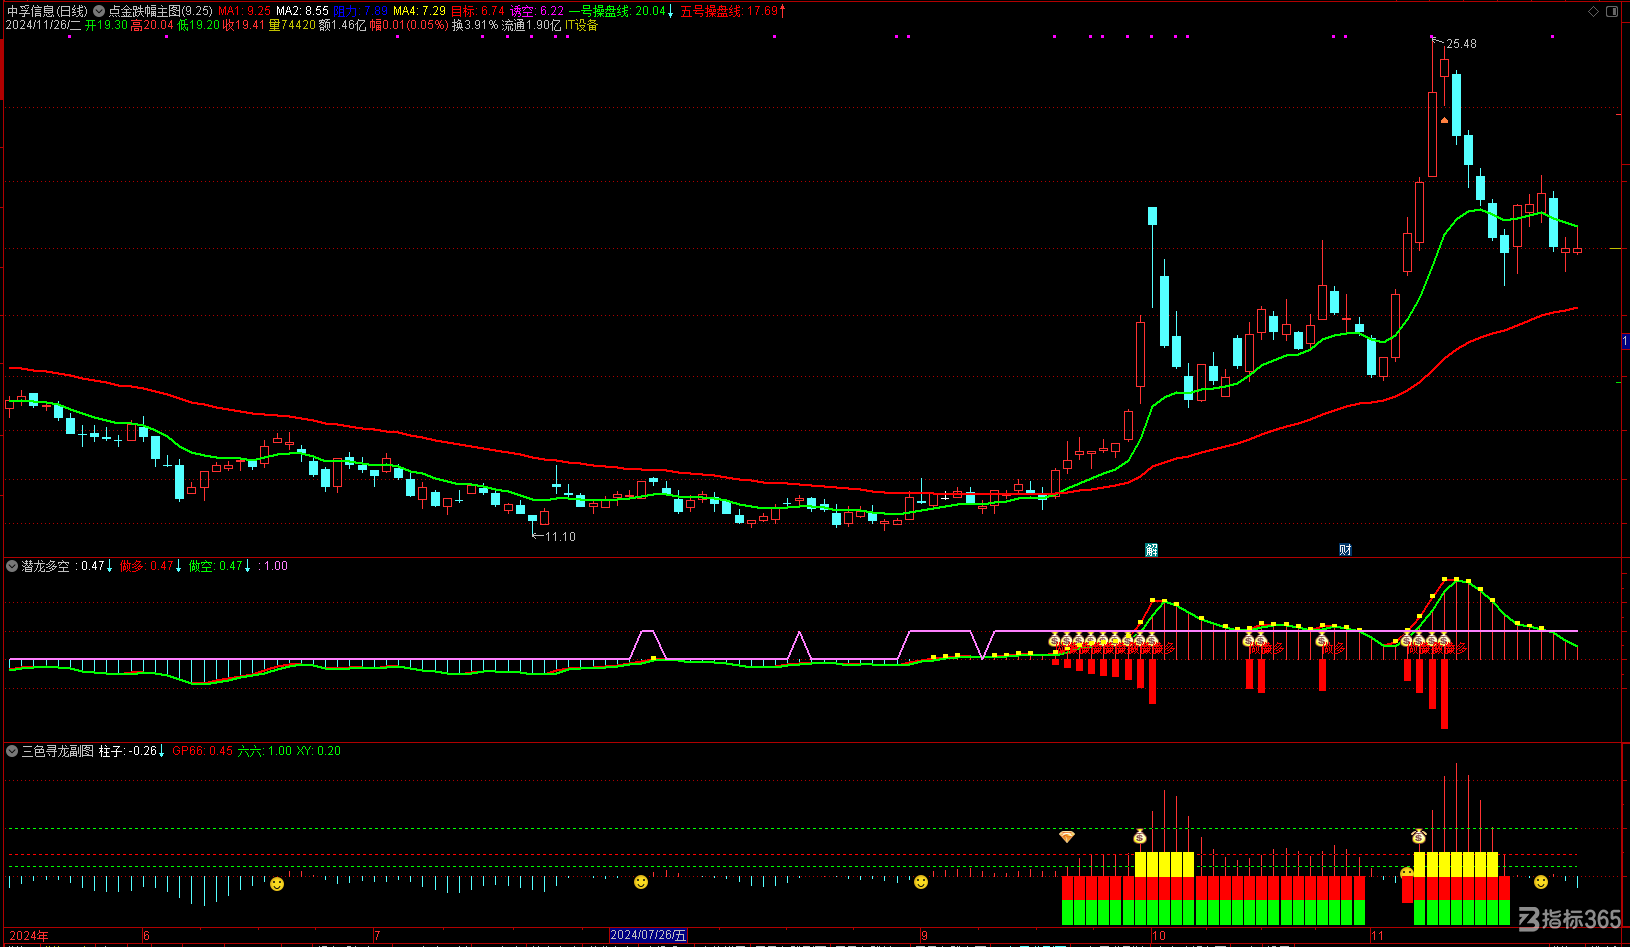Image resolution: width=1630 pixels, height=947 pixels.
Task: Click the 目标: 6.74 value
Action: pyautogui.click(x=478, y=11)
